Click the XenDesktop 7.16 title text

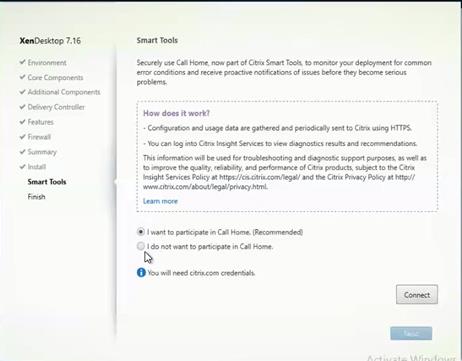[50, 41]
